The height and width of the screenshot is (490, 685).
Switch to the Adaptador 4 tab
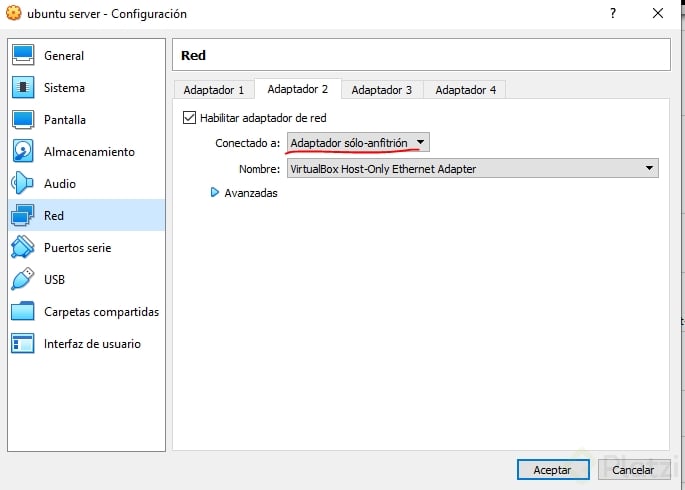coord(465,90)
